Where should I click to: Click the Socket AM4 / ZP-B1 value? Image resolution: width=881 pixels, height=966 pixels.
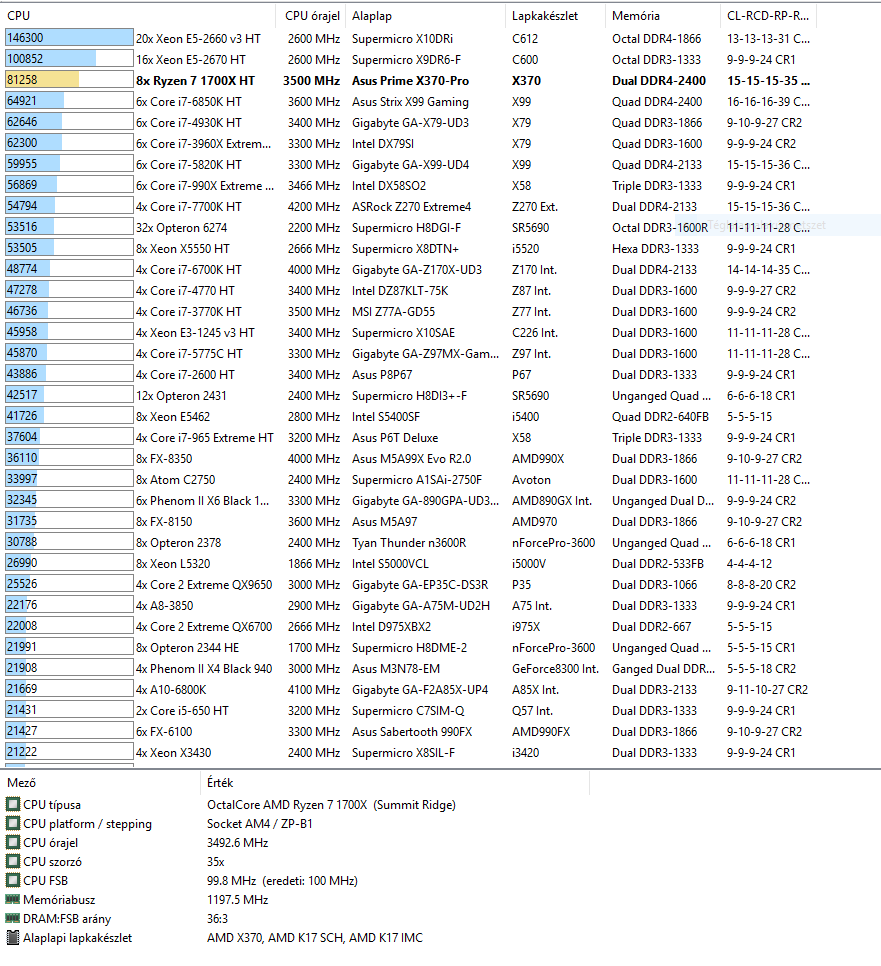(x=260, y=824)
